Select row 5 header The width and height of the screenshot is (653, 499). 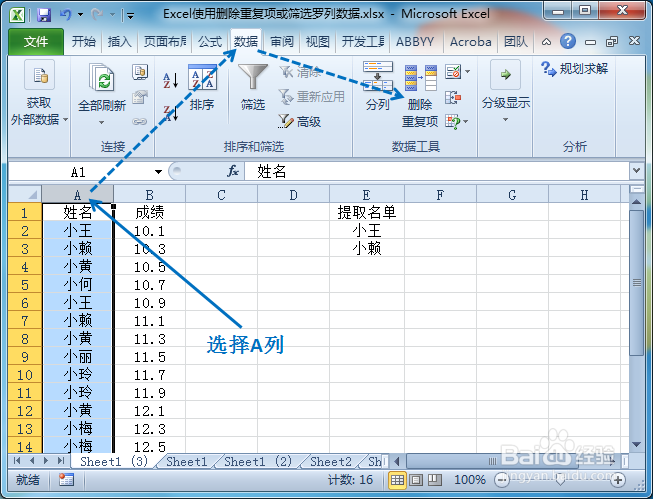pos(25,285)
